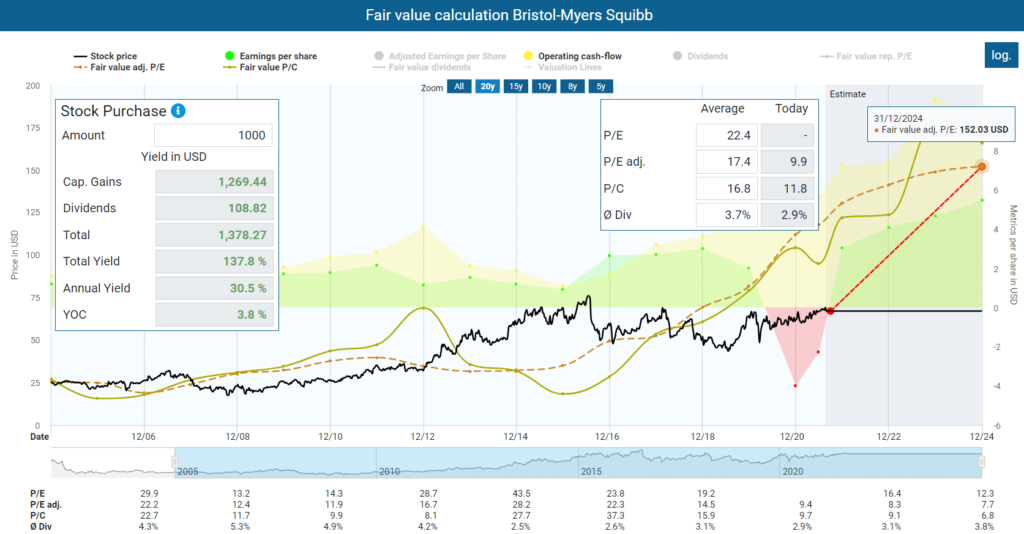Click the Total value 1,378.27

(x=214, y=235)
